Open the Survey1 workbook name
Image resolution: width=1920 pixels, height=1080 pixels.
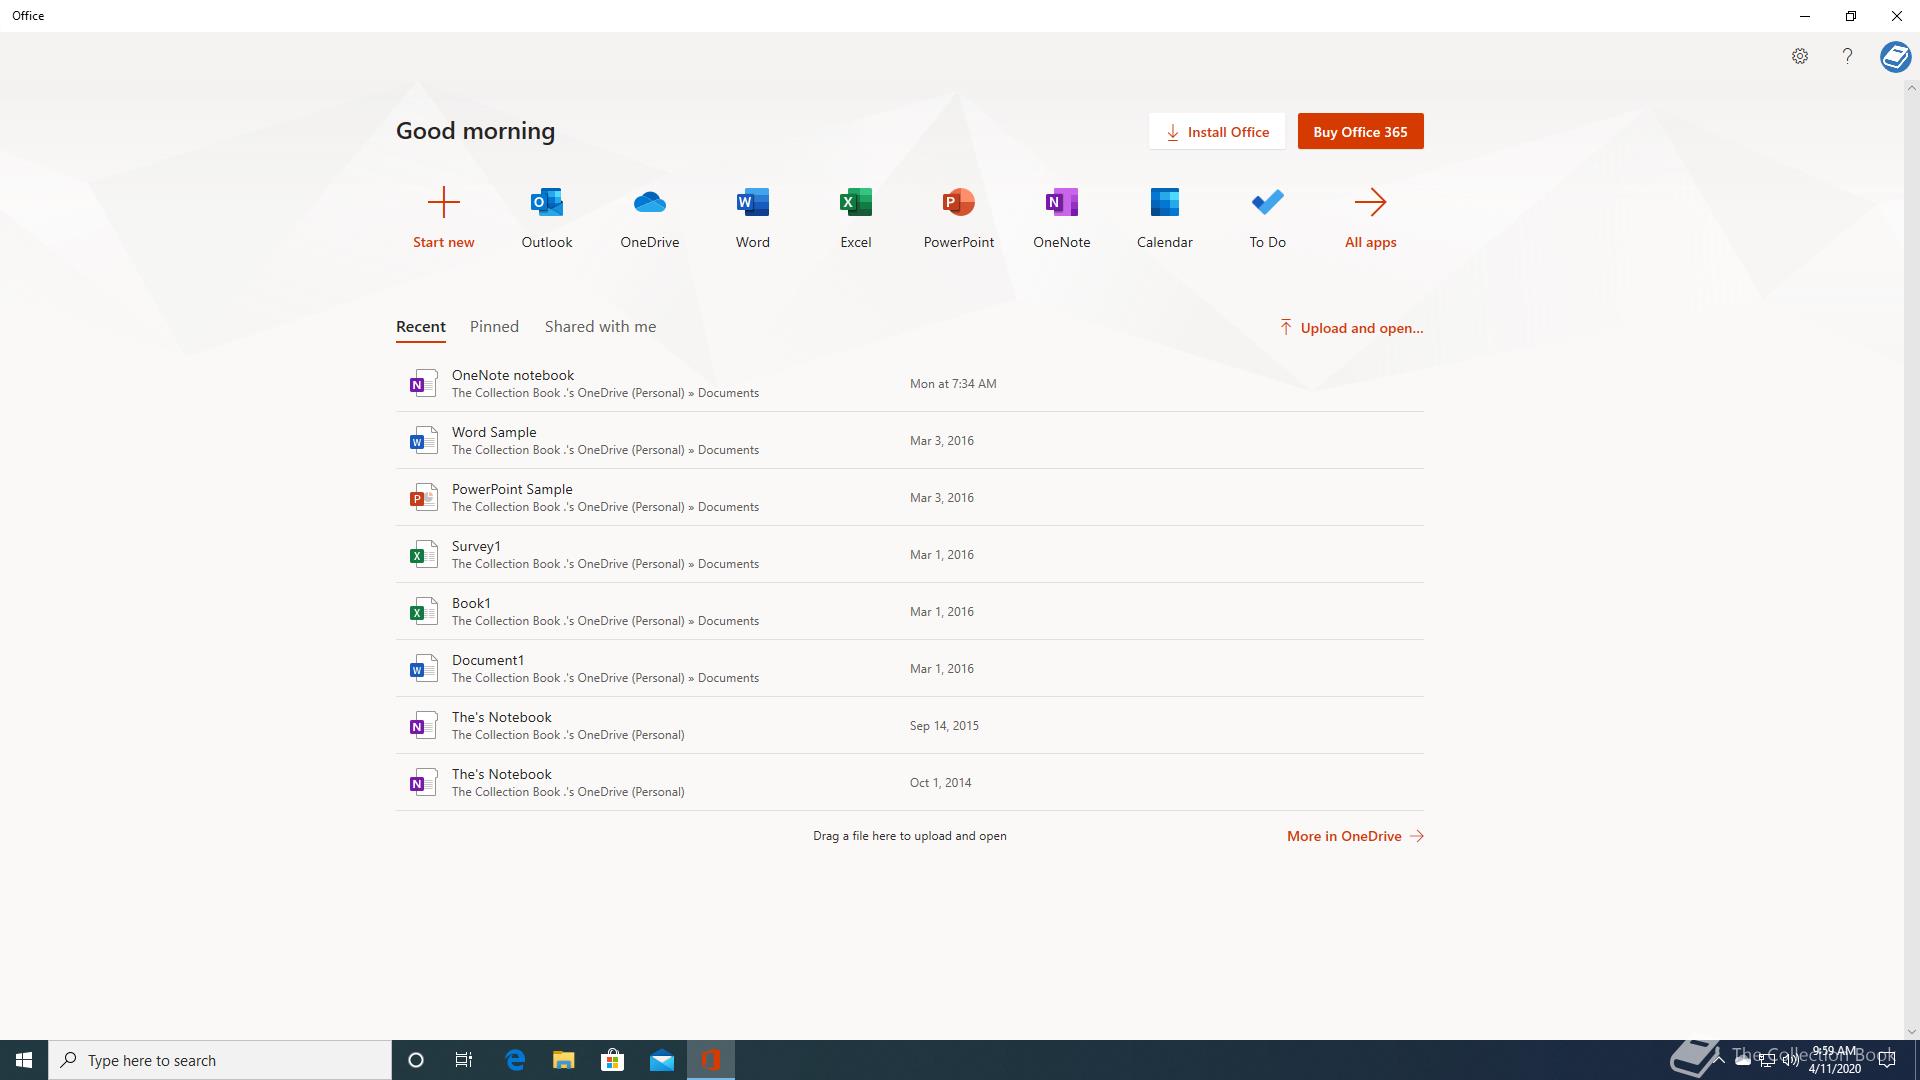point(476,547)
